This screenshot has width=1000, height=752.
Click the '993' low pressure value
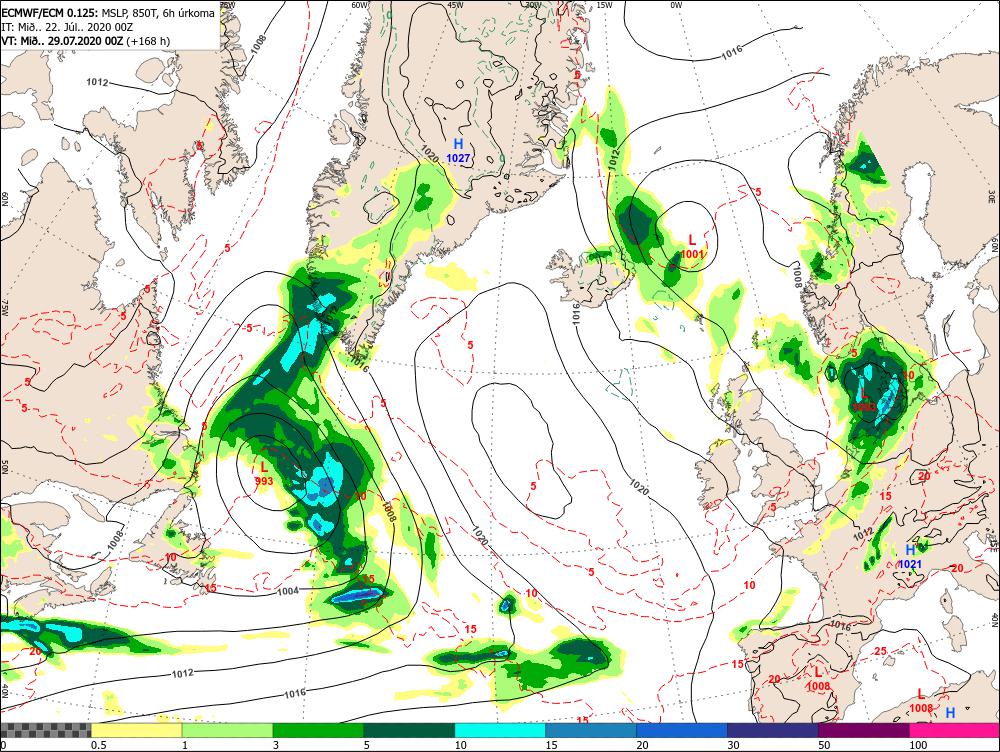point(263,481)
